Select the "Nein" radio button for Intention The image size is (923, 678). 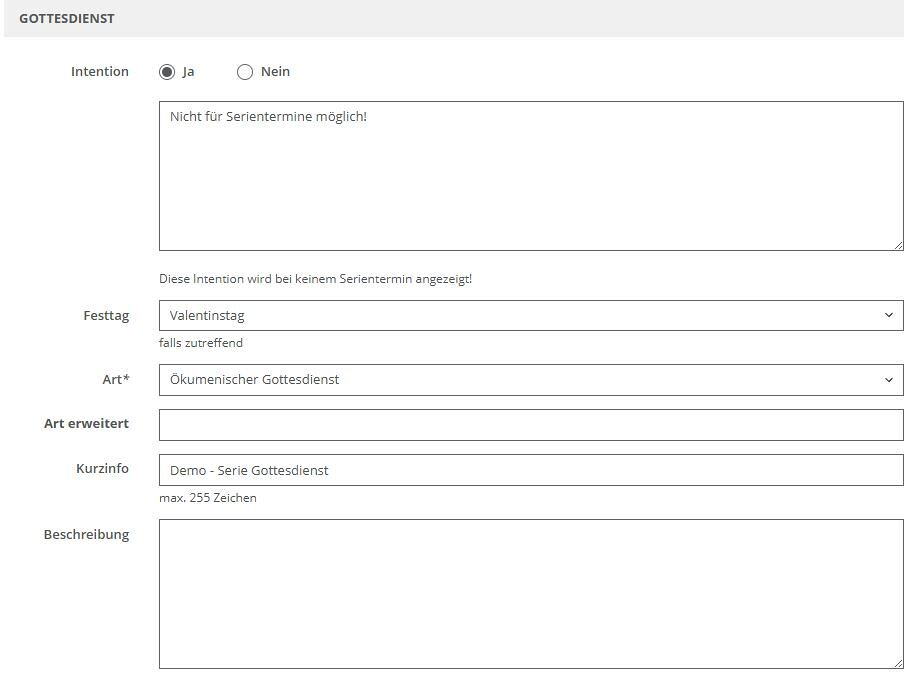[x=245, y=72]
